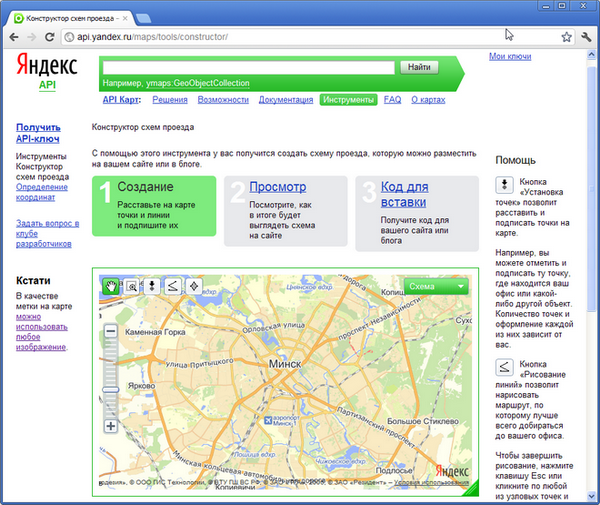Click the Минск city label on map
600x505 pixels.
[285, 364]
